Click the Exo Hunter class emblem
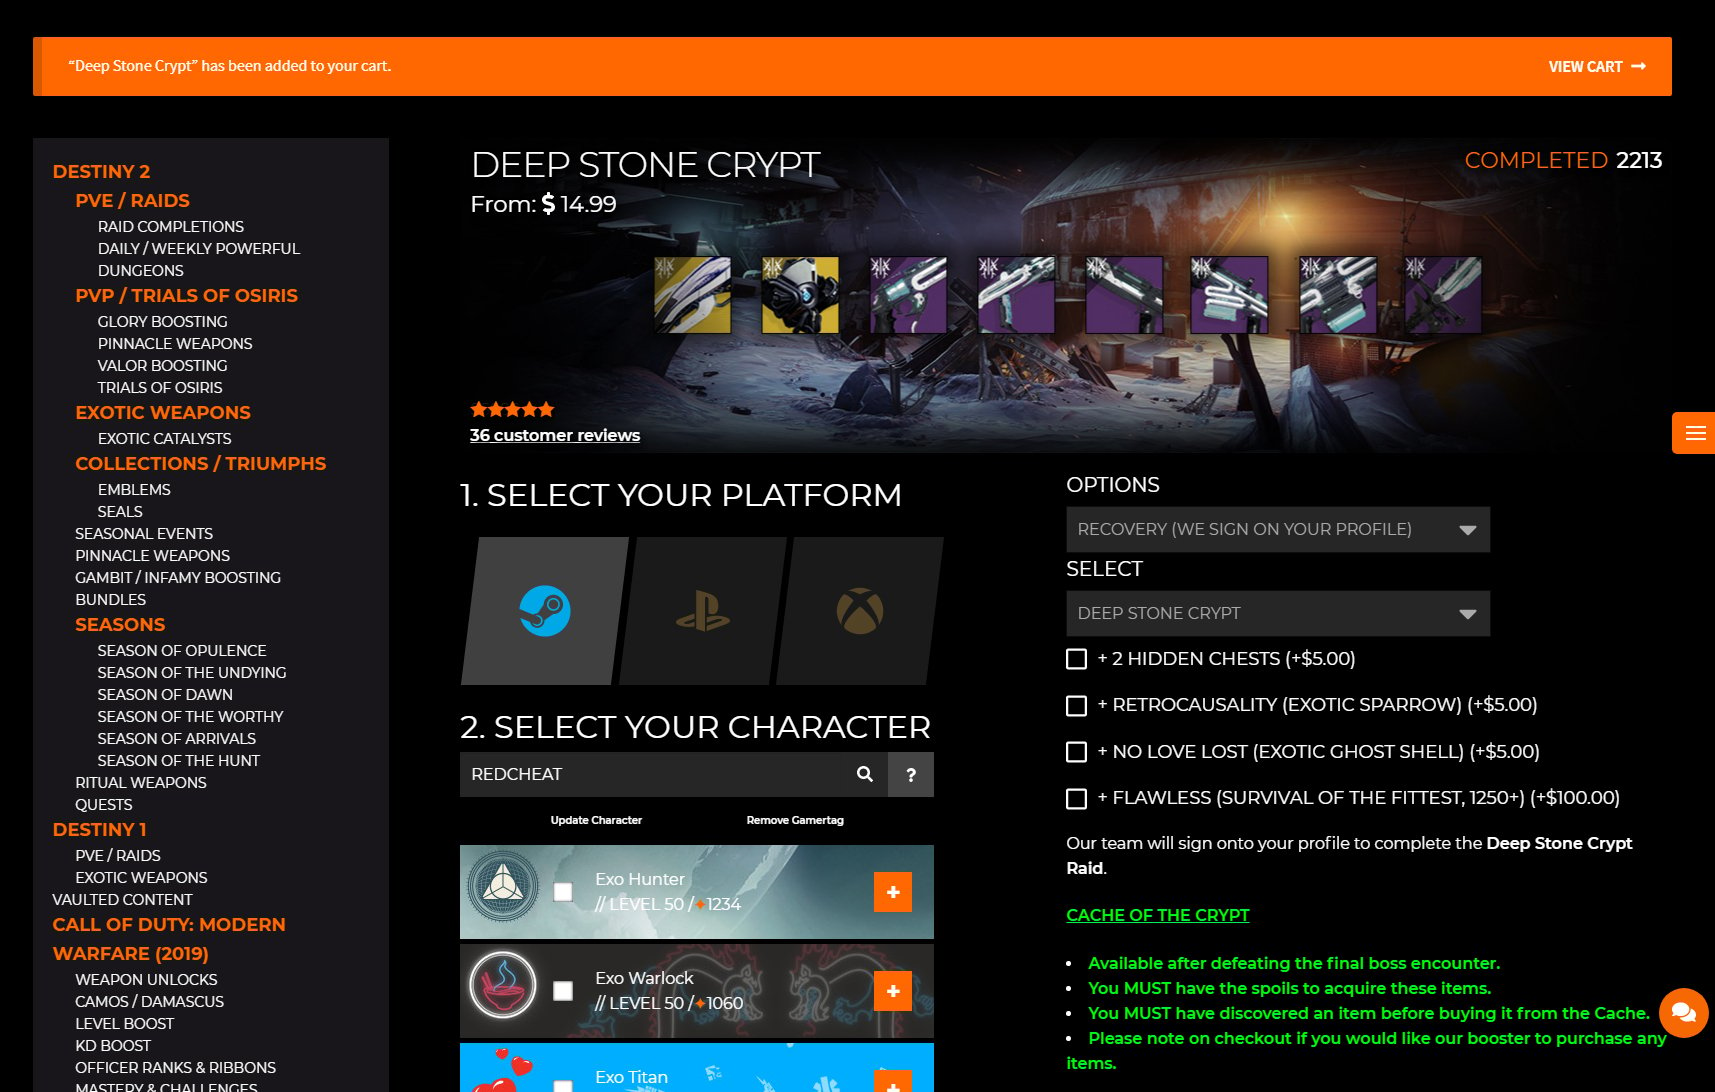Image resolution: width=1715 pixels, height=1092 pixels. [504, 886]
